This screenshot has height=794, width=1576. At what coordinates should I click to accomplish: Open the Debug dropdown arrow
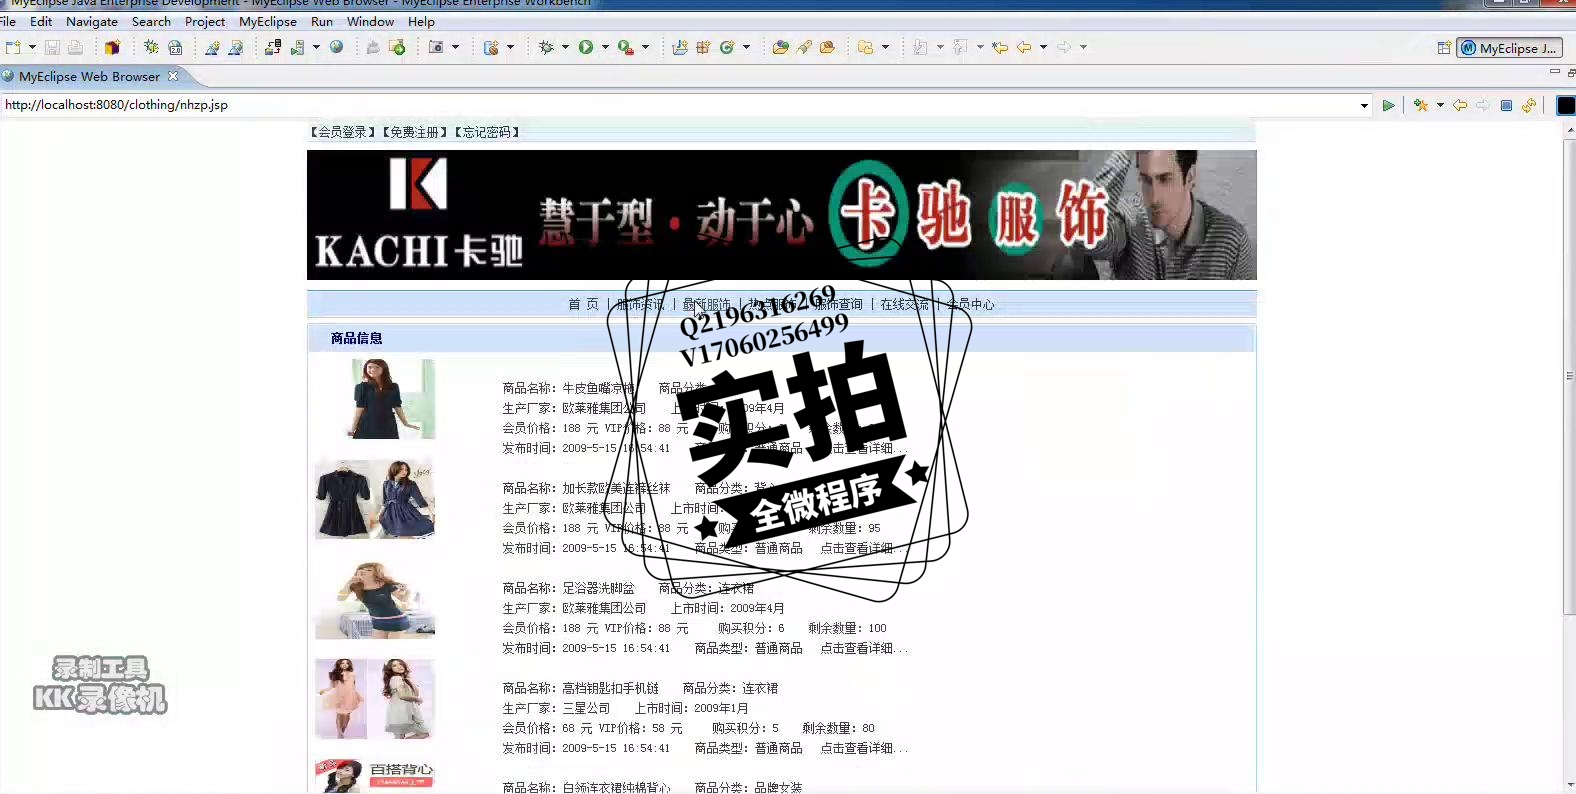[565, 47]
